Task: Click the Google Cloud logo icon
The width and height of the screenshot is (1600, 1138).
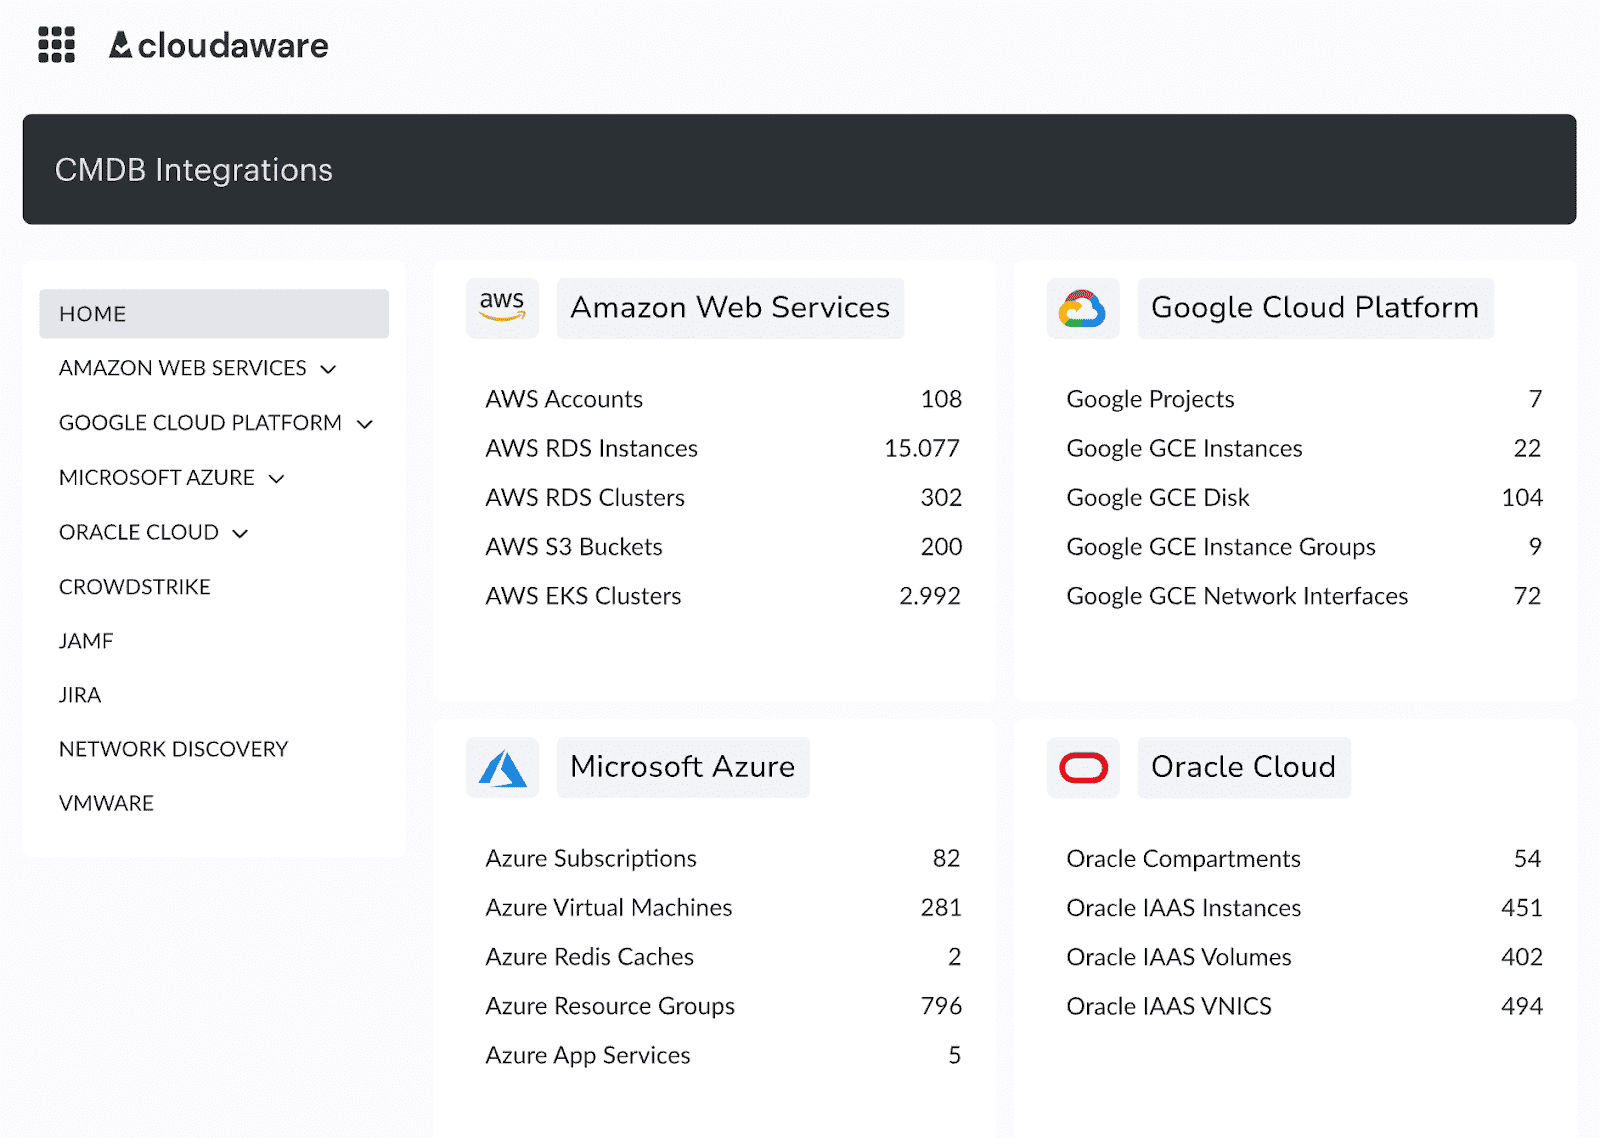Action: (1083, 308)
